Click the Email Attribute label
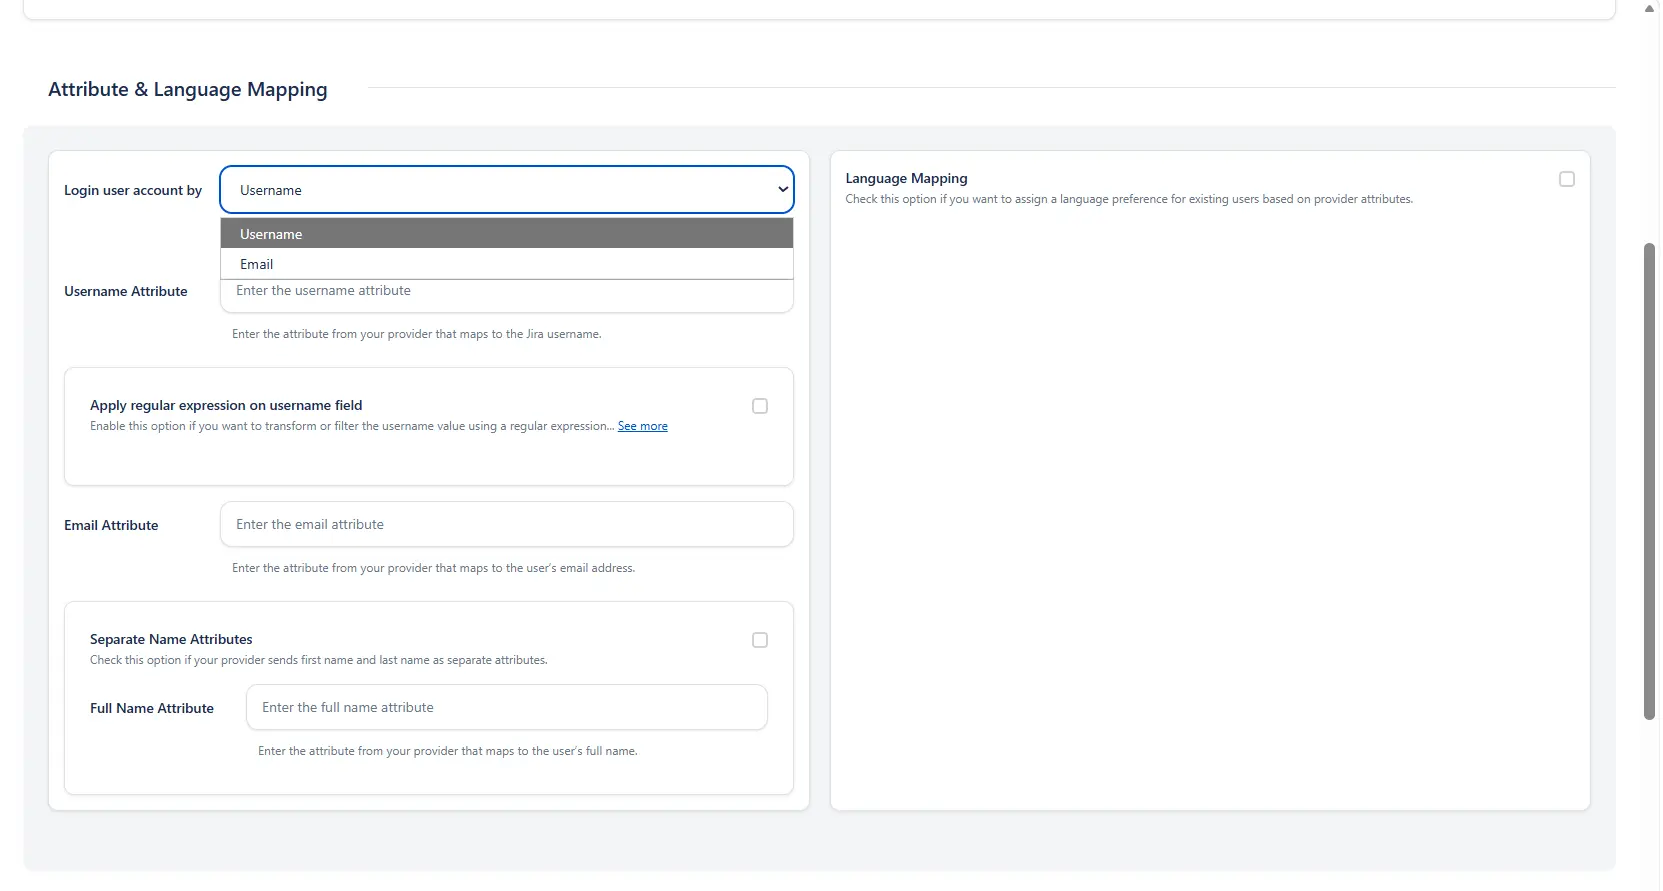1663x891 pixels. pos(111,525)
